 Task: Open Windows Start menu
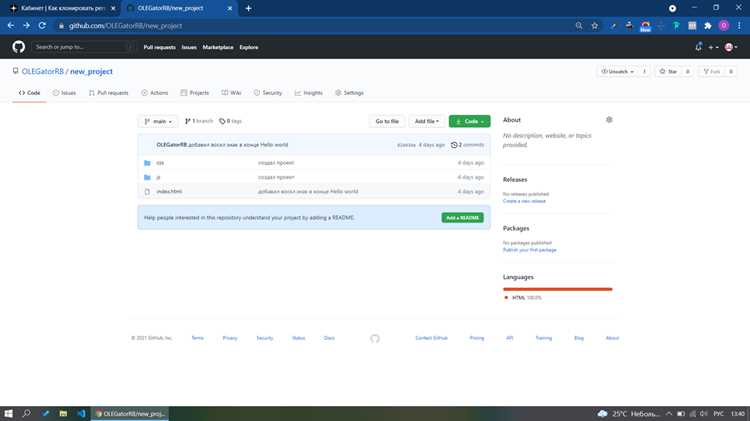8,413
